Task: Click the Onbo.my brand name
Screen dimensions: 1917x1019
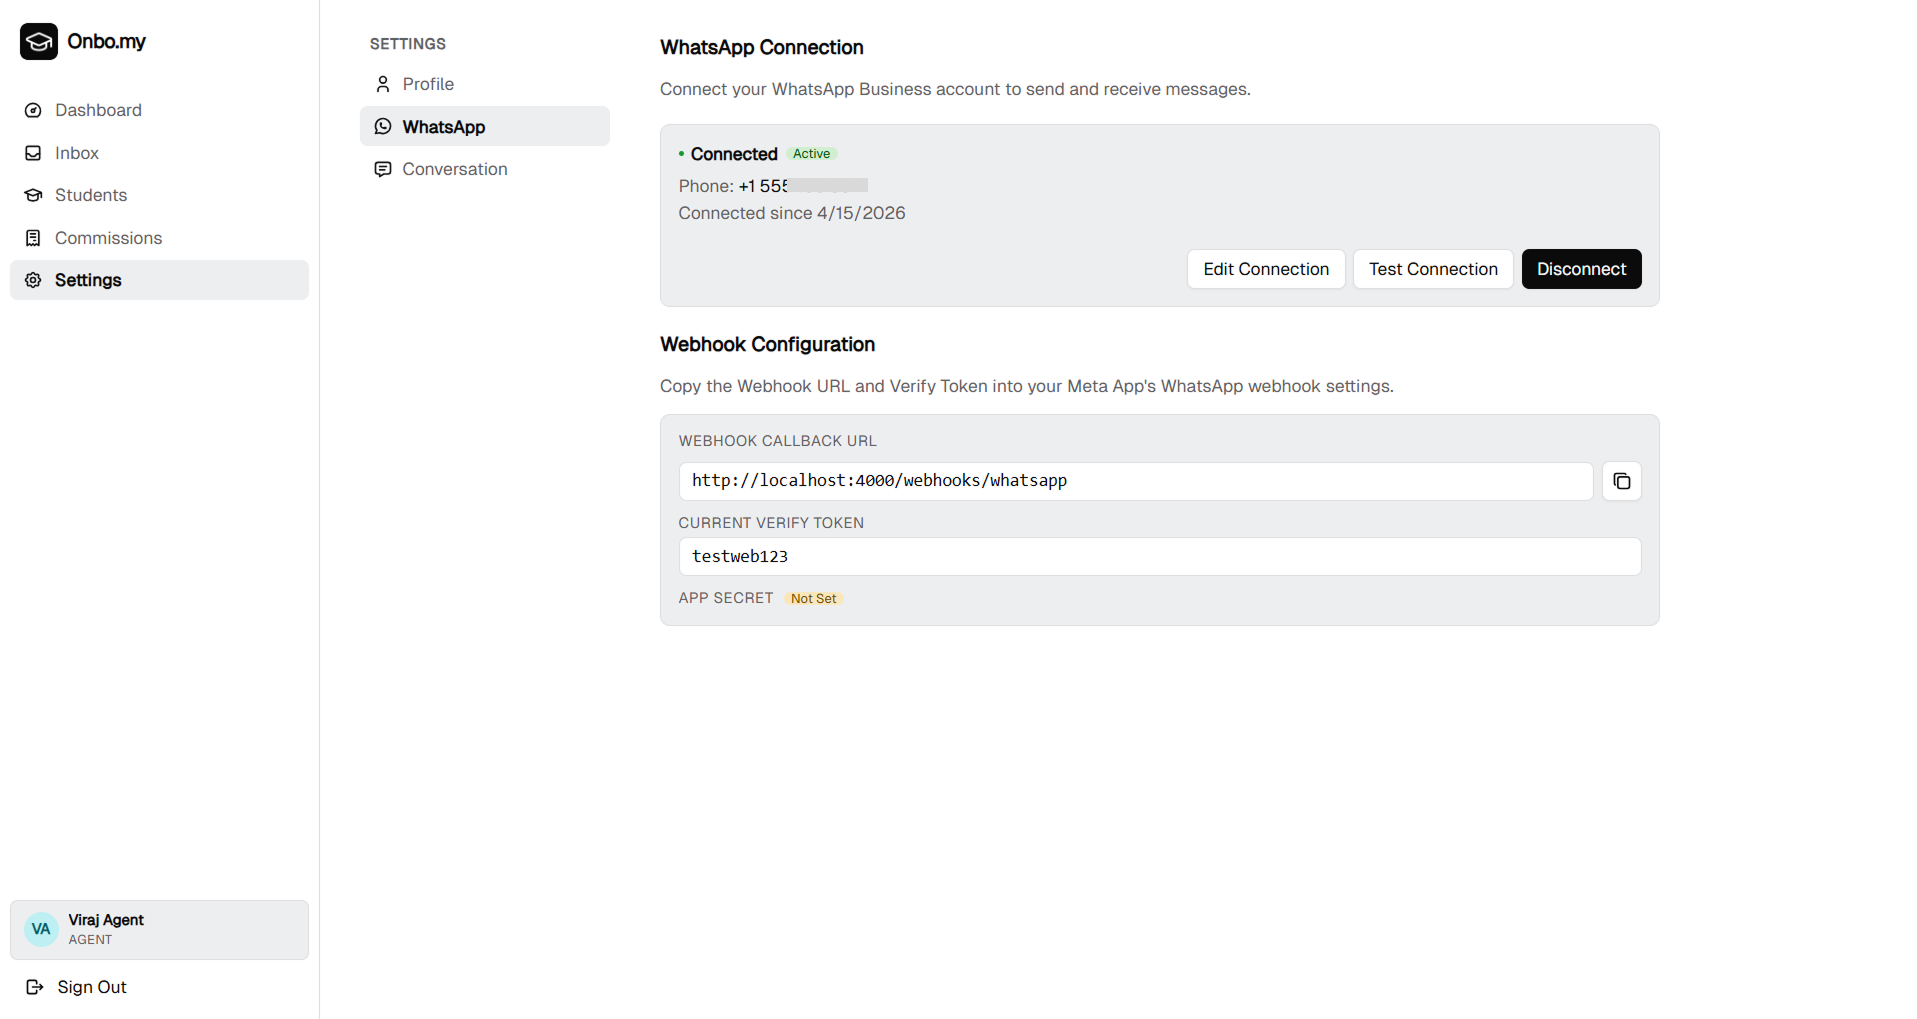Action: (x=106, y=41)
